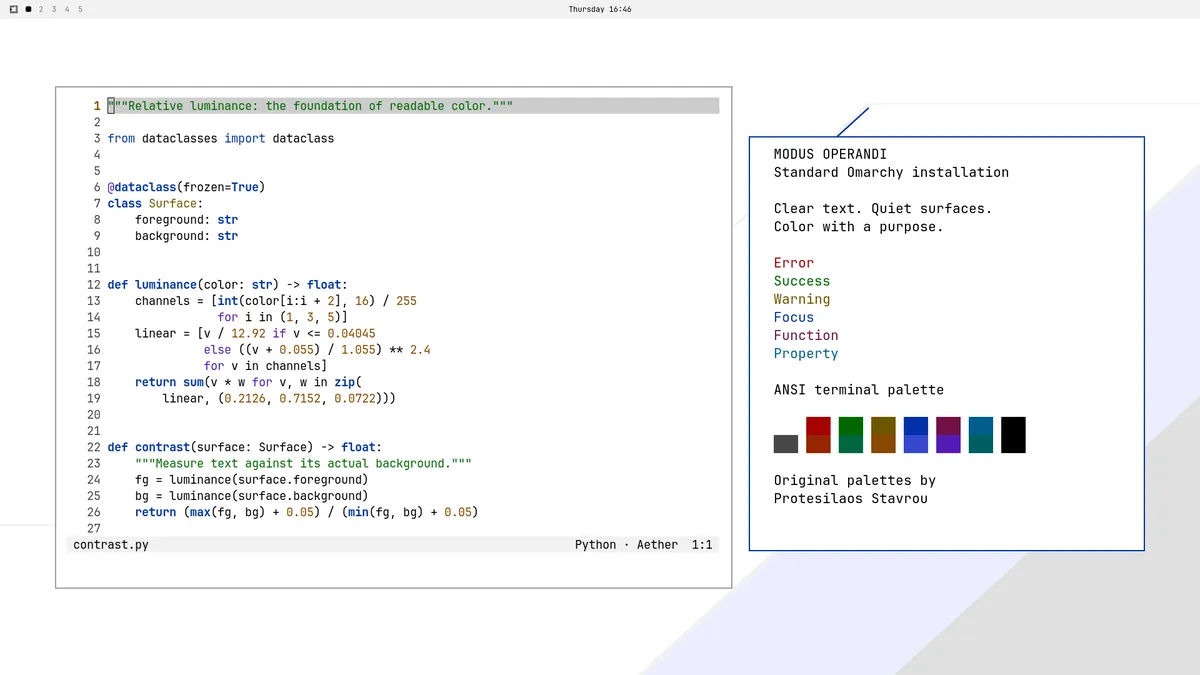This screenshot has height=675, width=1200.
Task: Click the 'linear = [v / 12.92' line
Action: [256, 333]
